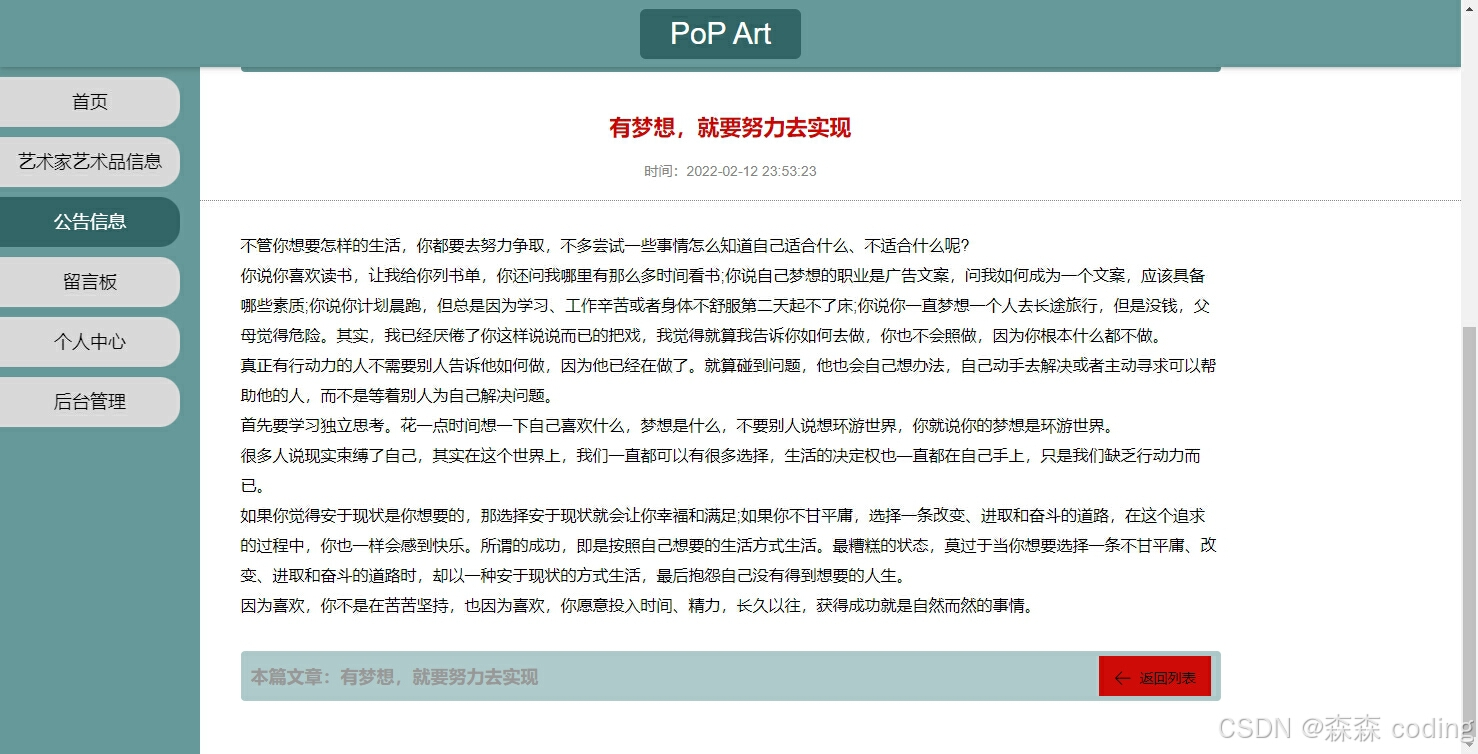This screenshot has height=754, width=1478.
Task: Open the 留言板 page
Action: tap(90, 282)
